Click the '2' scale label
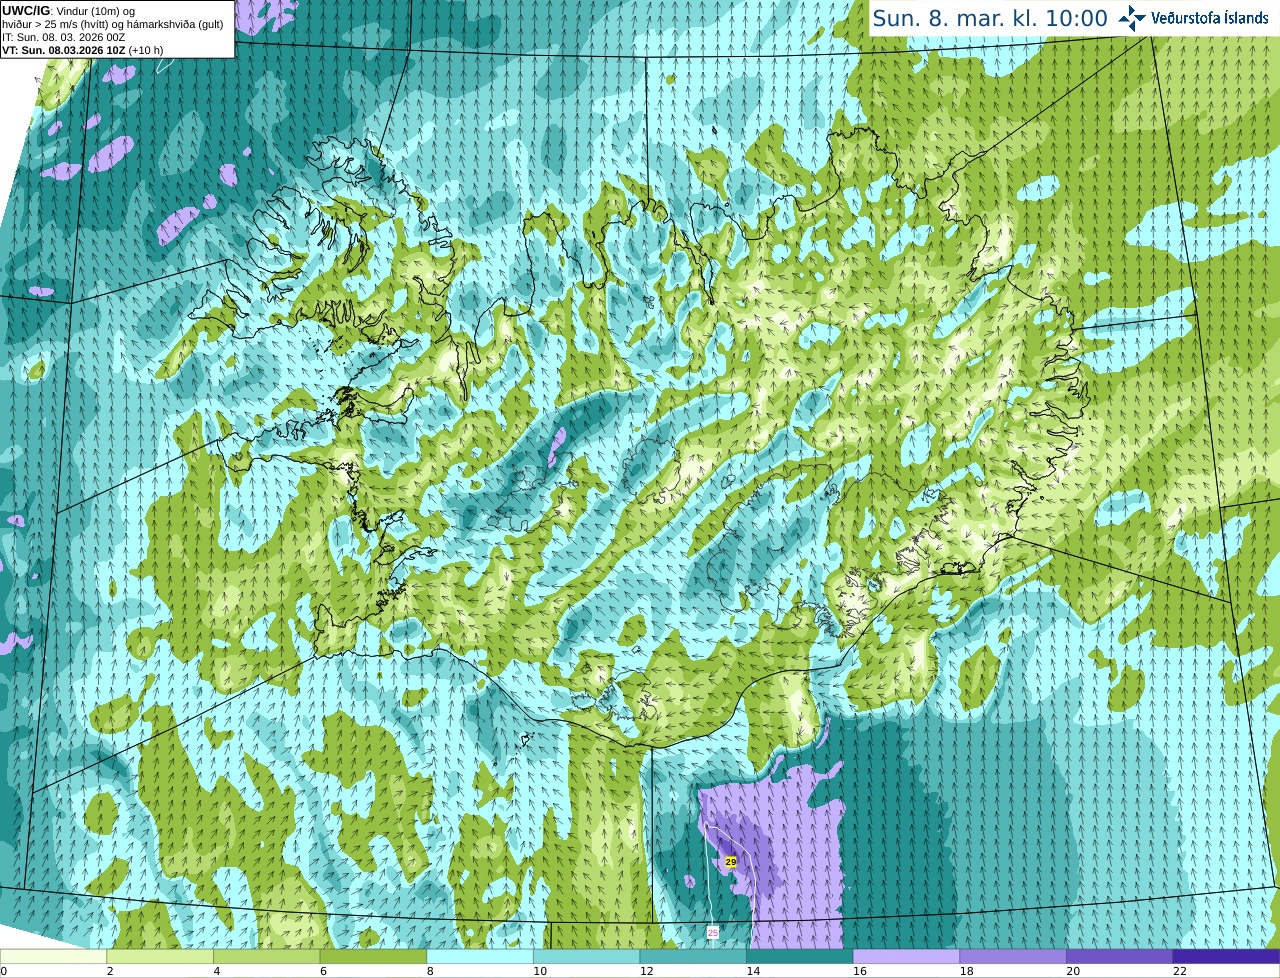1280x978 pixels. (x=110, y=971)
